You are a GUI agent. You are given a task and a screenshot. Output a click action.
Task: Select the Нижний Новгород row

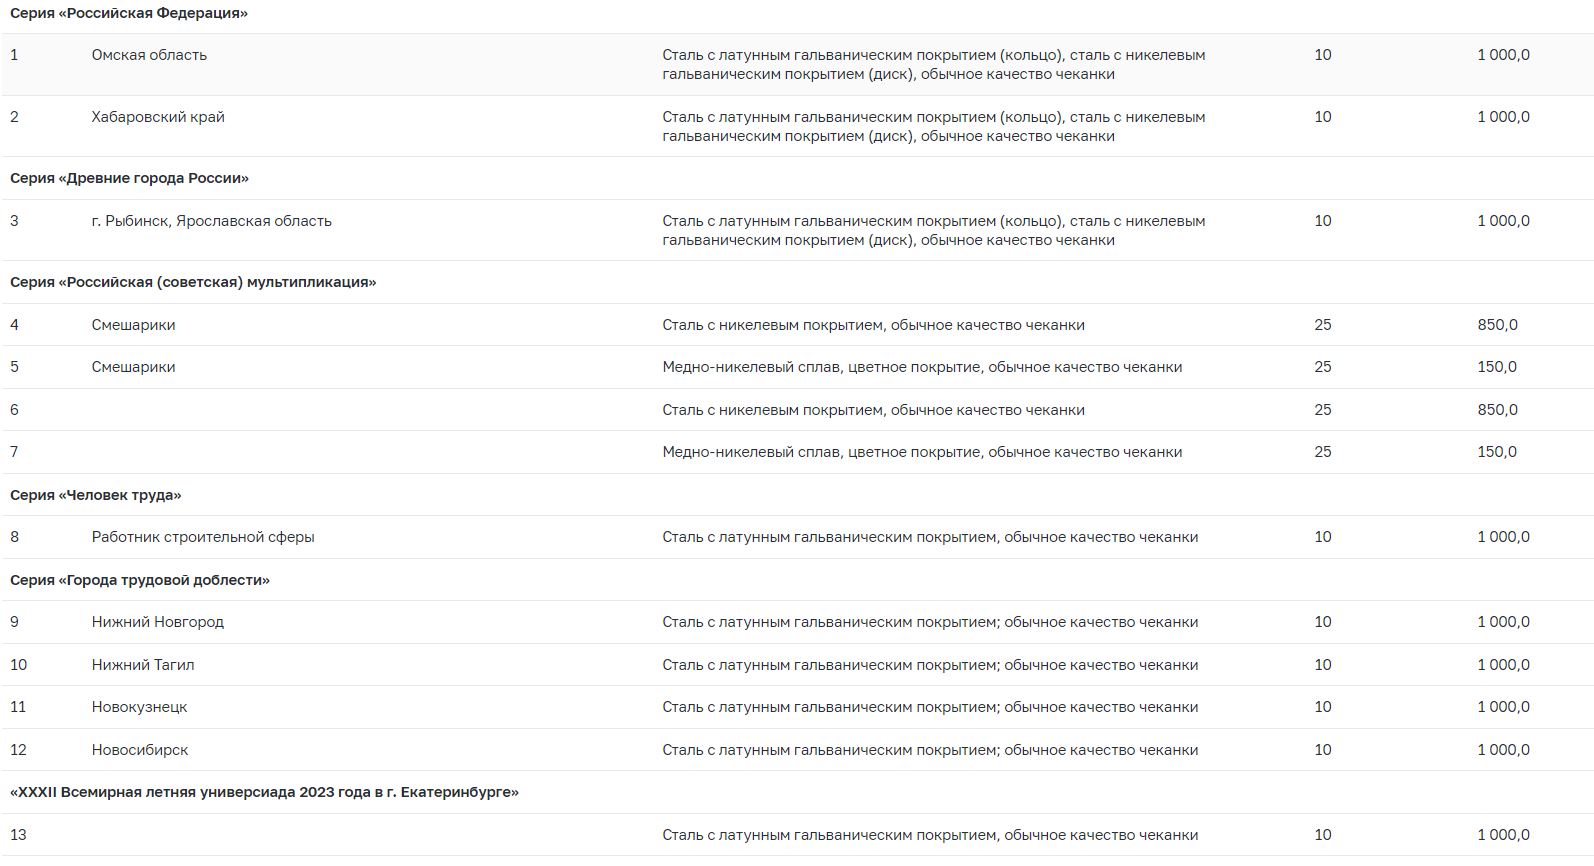(x=797, y=622)
